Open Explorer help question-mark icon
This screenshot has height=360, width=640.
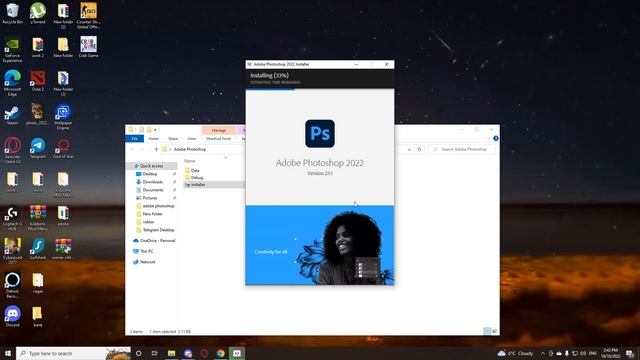tap(496, 138)
